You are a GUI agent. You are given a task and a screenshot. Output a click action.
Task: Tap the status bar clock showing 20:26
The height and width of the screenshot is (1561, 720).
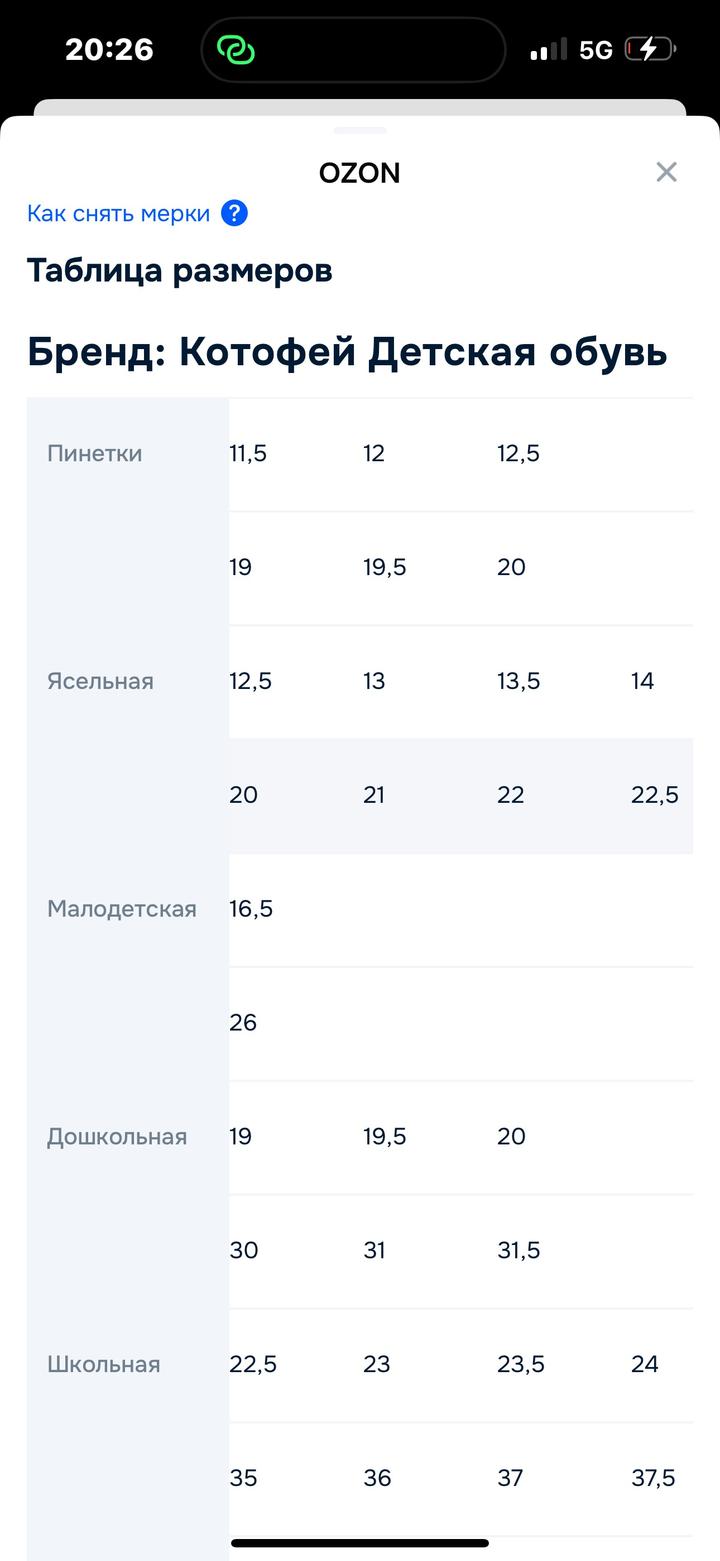tap(109, 49)
